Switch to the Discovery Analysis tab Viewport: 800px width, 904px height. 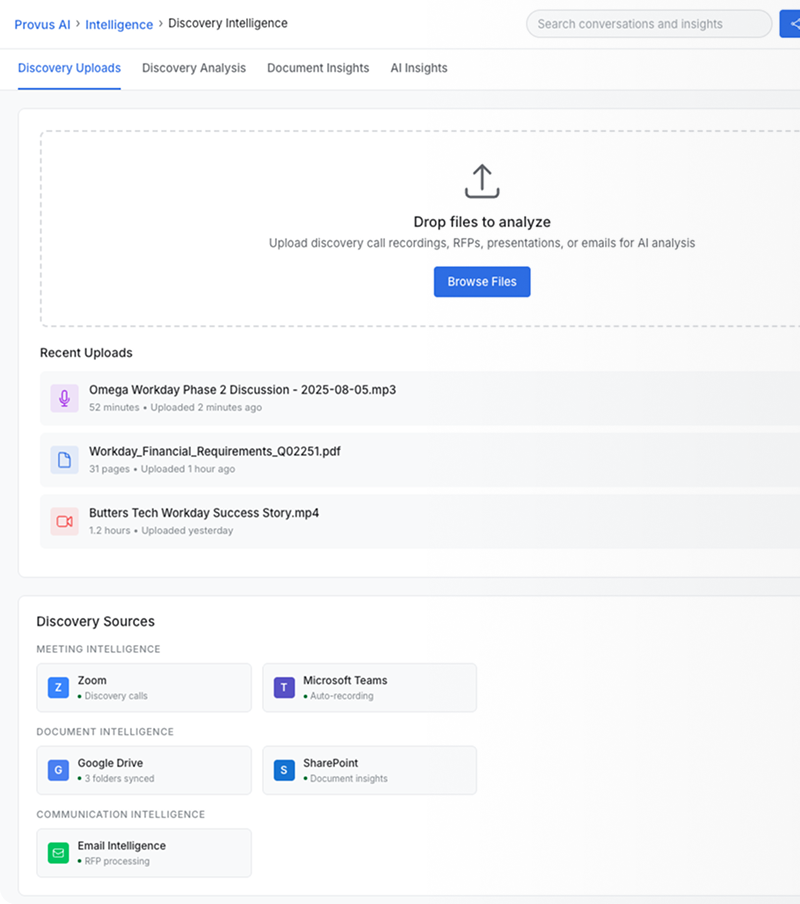pyautogui.click(x=193, y=68)
